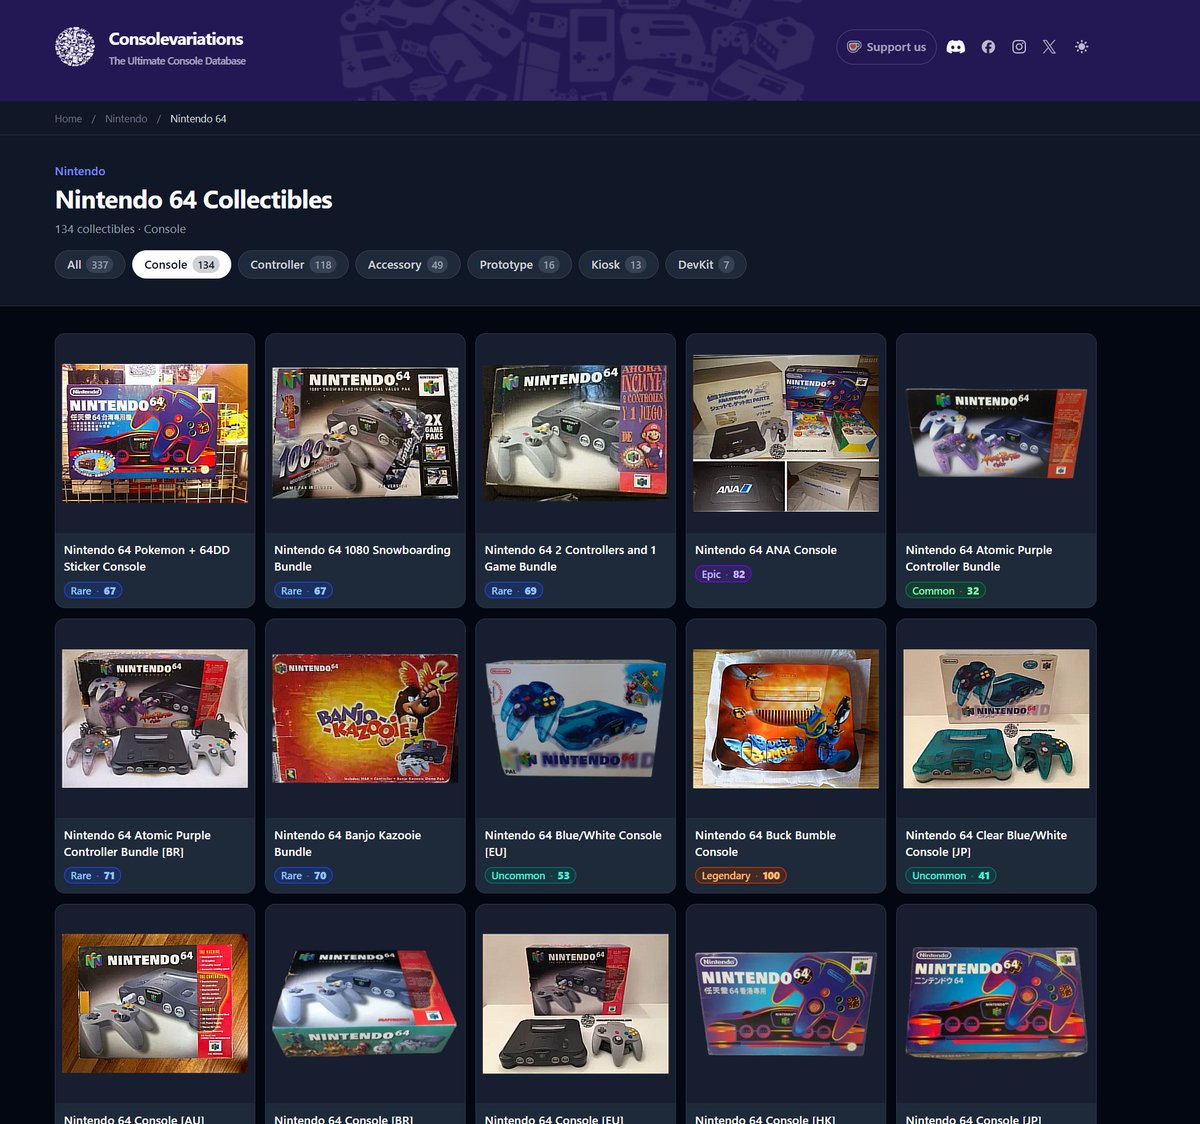
Task: Click the Consolevariations logo icon
Action: click(75, 47)
